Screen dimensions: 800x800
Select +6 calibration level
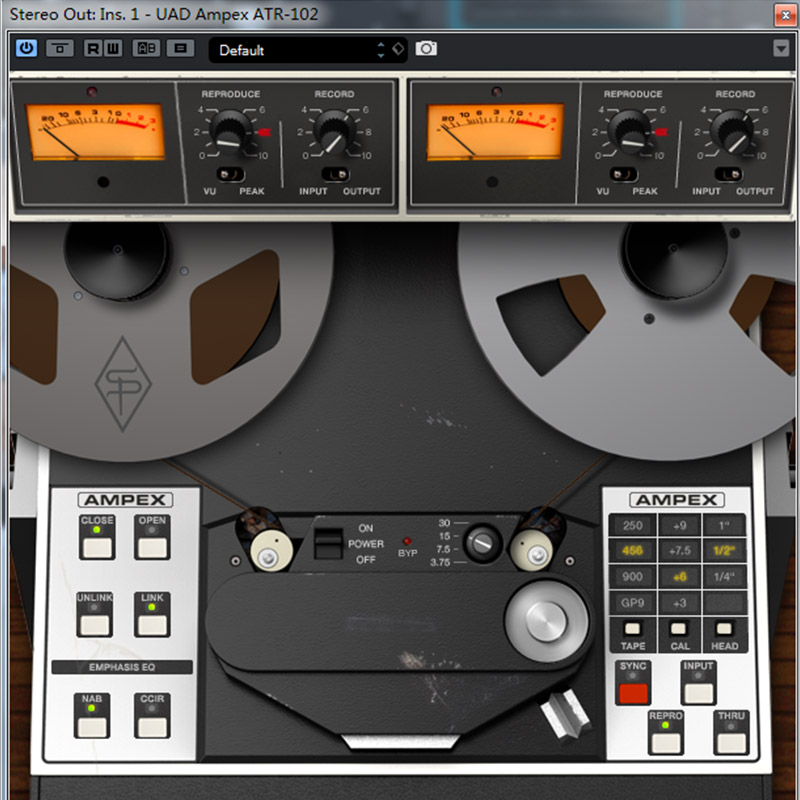point(680,577)
